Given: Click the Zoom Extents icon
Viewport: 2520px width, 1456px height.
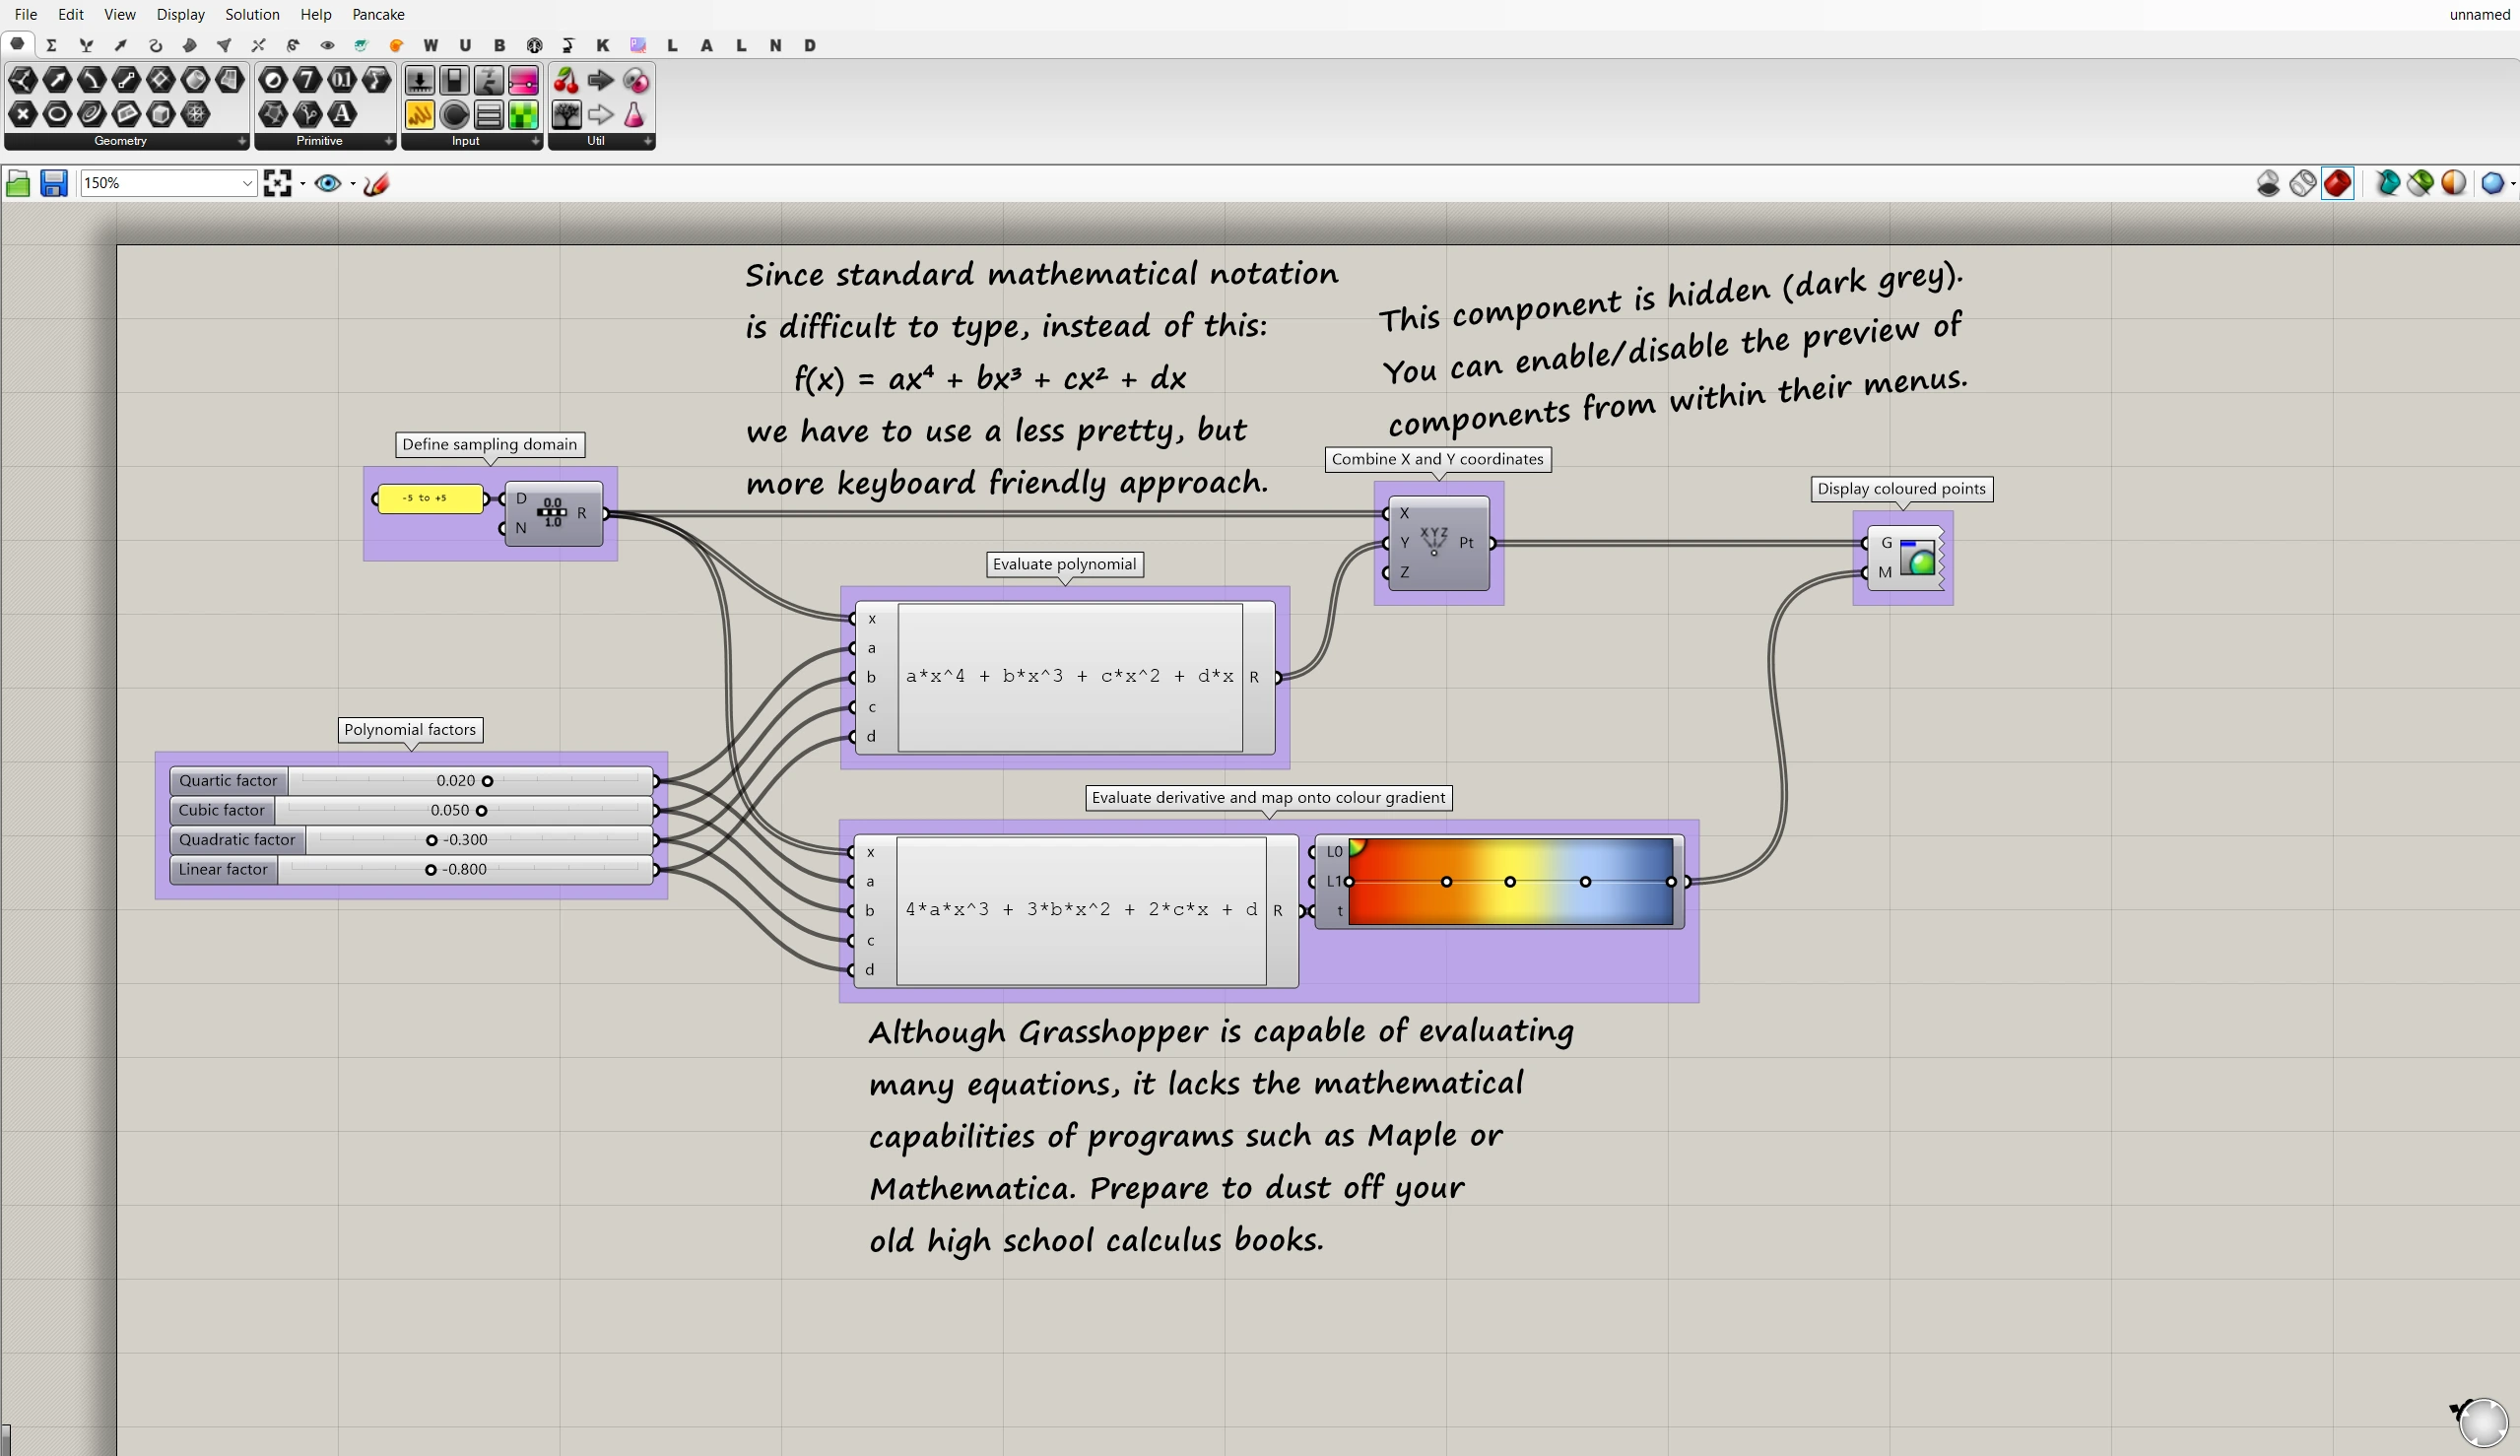Looking at the screenshot, I should point(277,183).
